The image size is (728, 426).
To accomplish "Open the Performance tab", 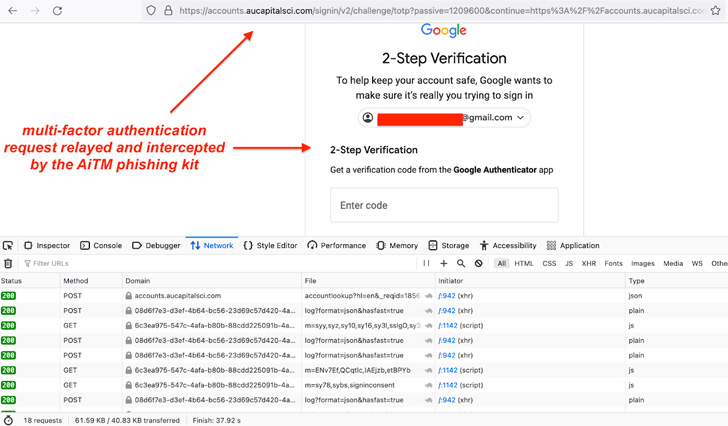I will [337, 245].
